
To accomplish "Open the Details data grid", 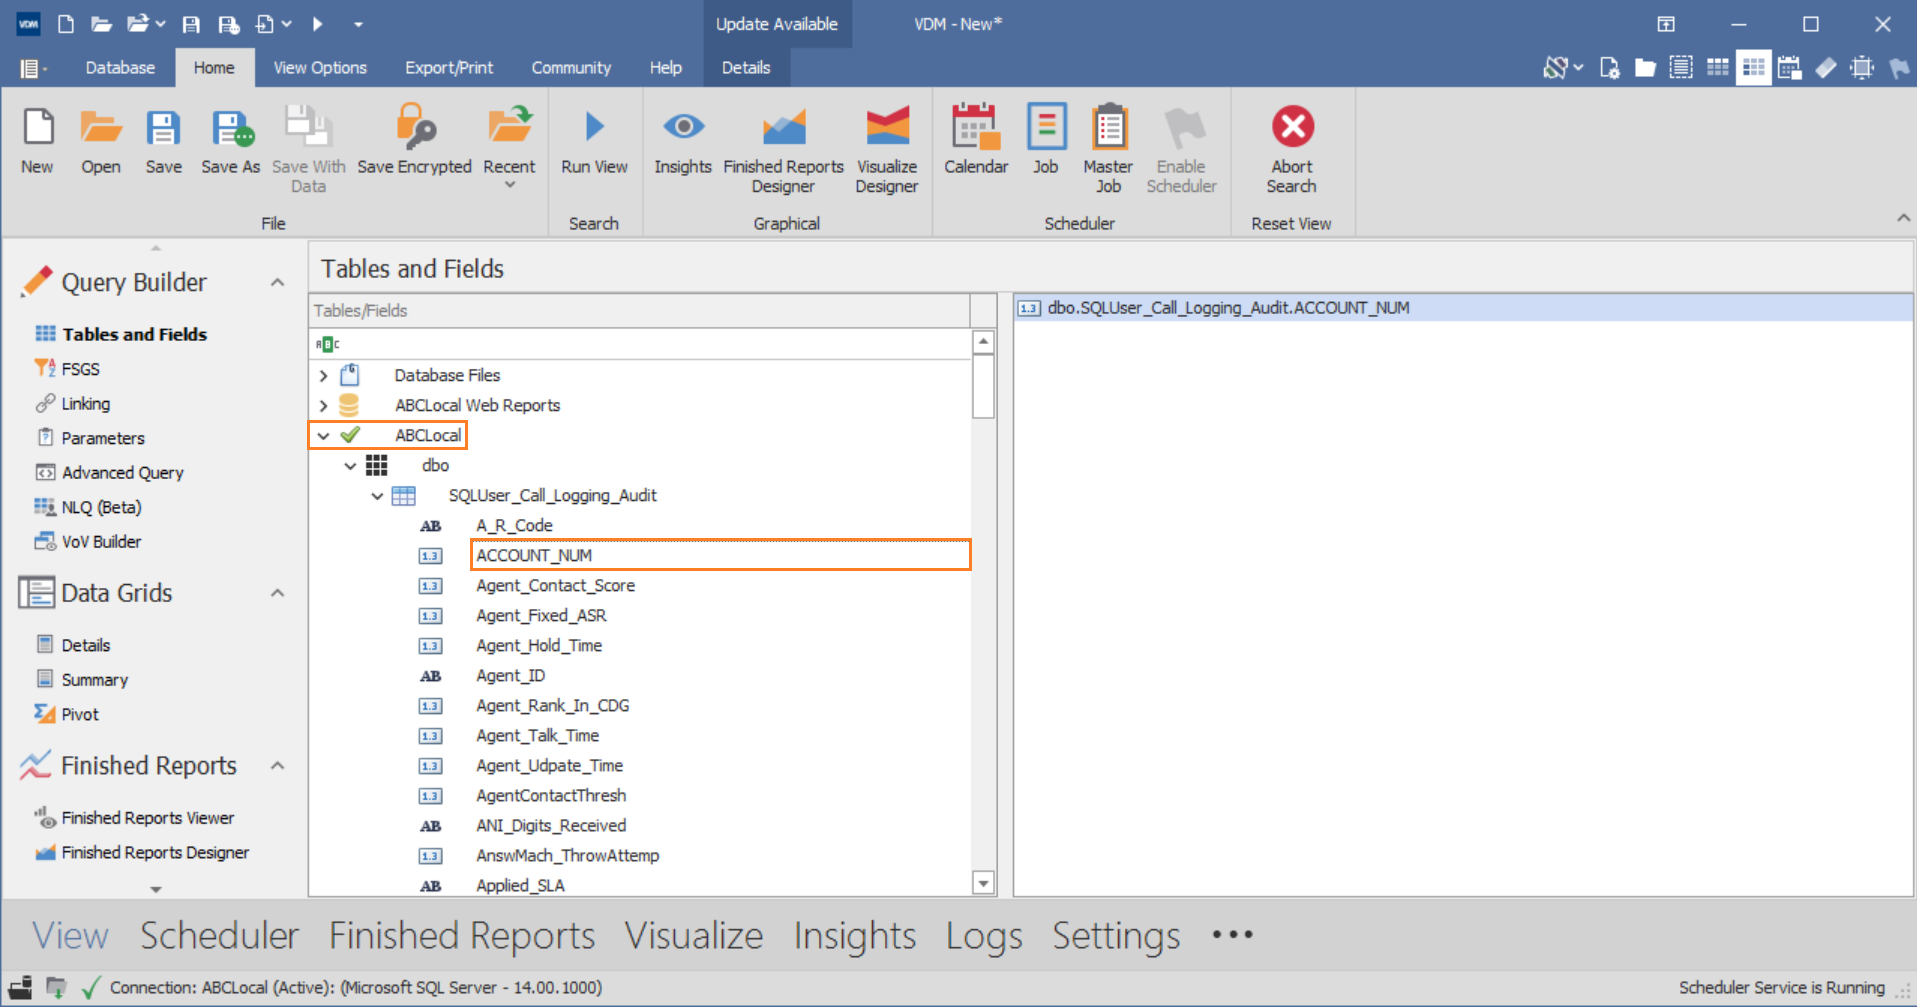I will coord(73,645).
